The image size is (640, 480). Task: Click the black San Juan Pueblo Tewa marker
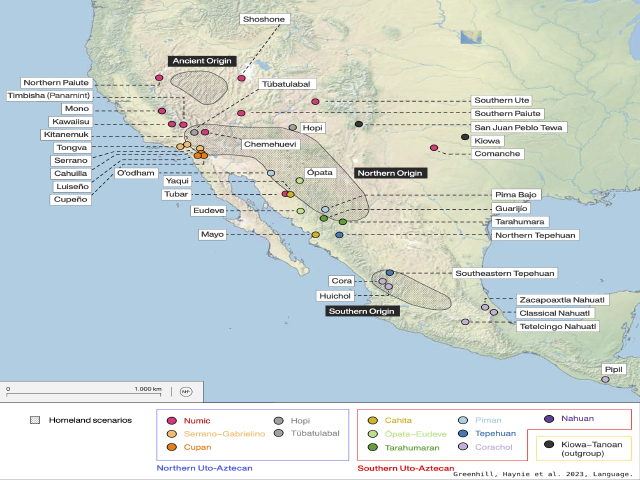[359, 124]
